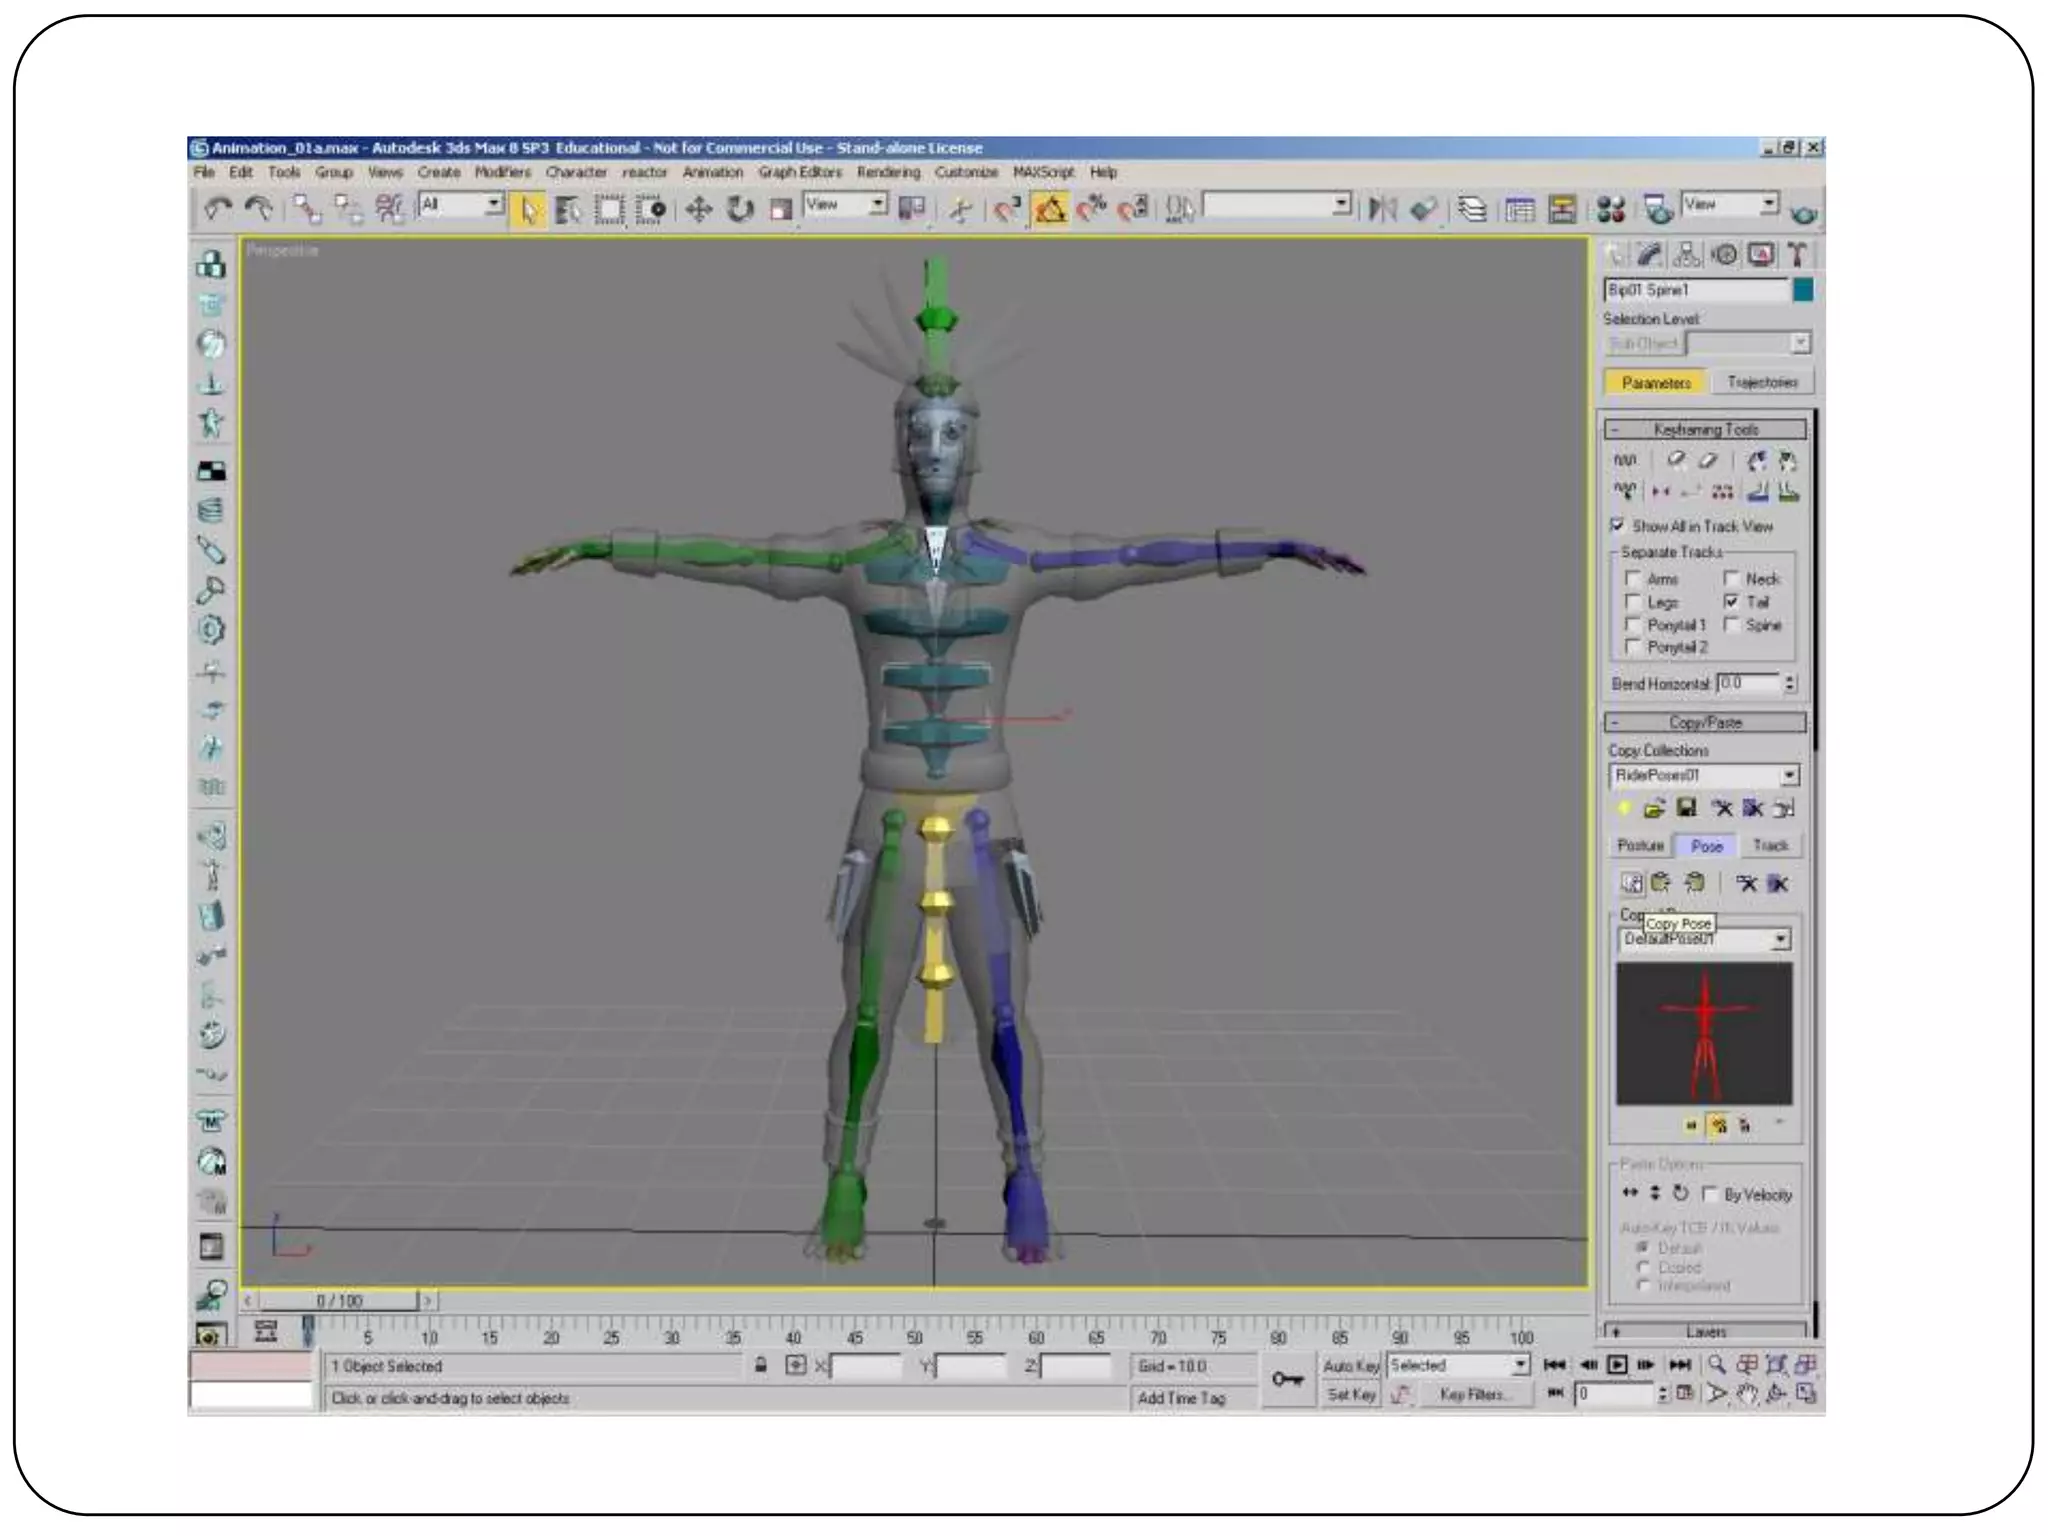This screenshot has width=2048, height=1536.
Task: Toggle Show All in Track View
Action: [x=1618, y=526]
